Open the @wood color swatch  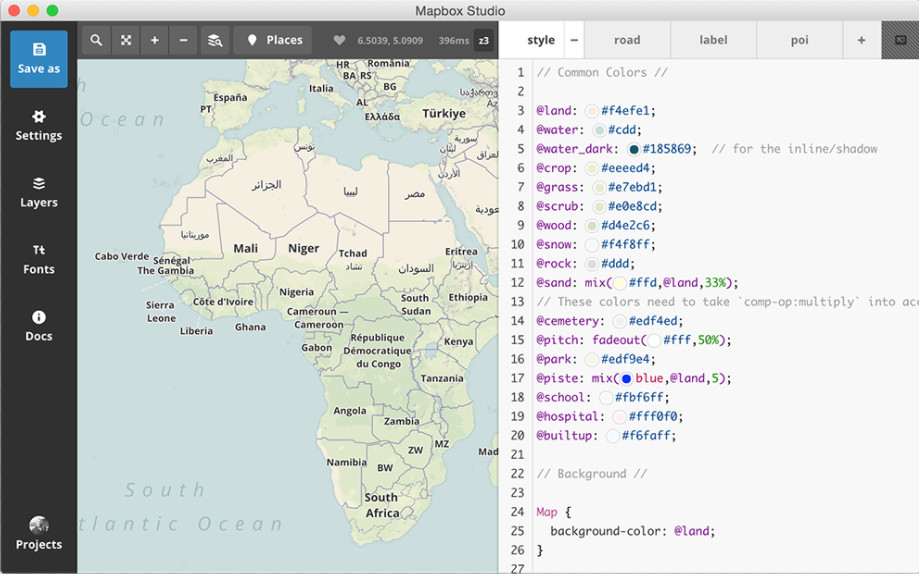coord(592,226)
